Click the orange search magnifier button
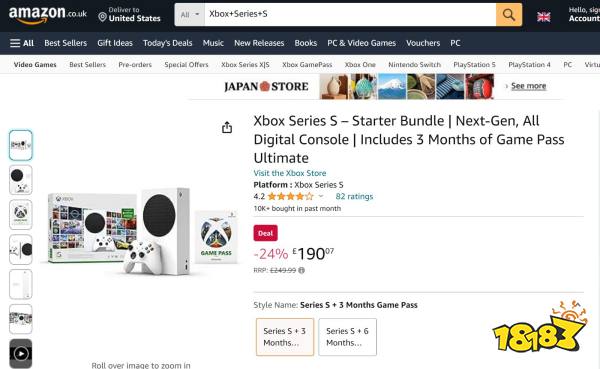This screenshot has width=600, height=369. click(509, 15)
